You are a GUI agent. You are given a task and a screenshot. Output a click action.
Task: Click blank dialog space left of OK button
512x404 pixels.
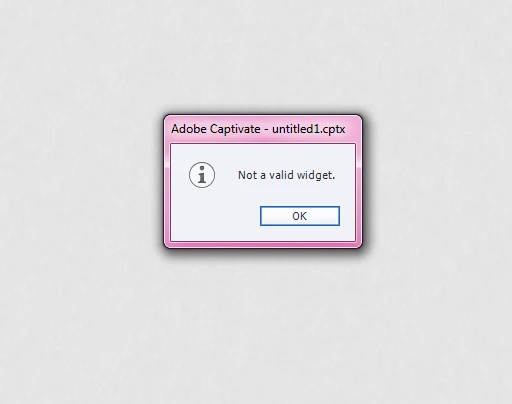pos(215,216)
